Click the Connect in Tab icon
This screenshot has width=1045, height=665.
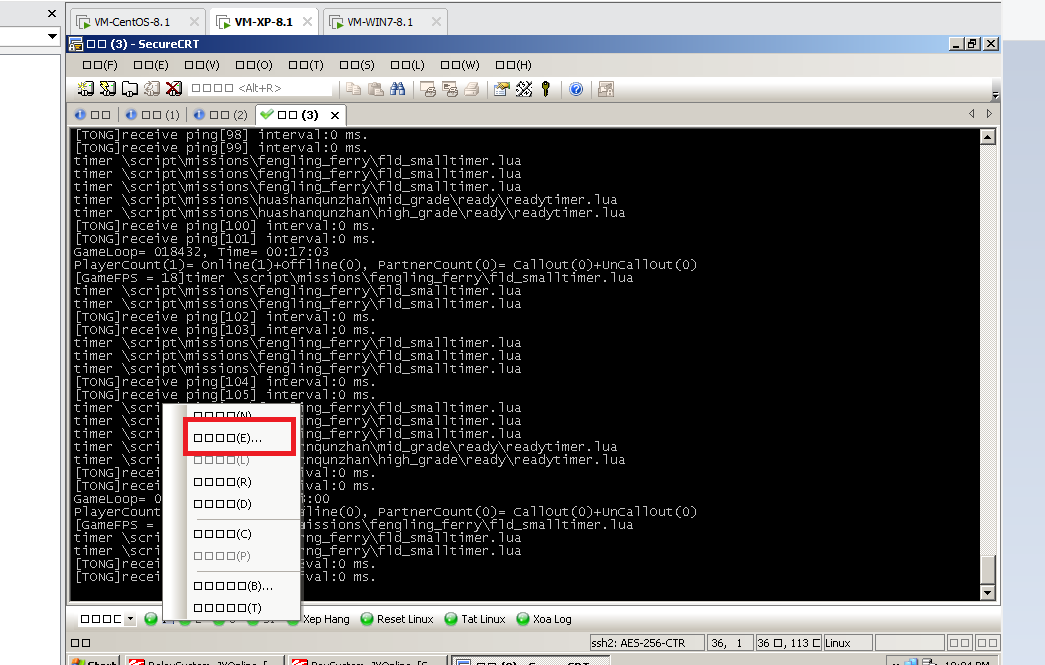tap(131, 89)
